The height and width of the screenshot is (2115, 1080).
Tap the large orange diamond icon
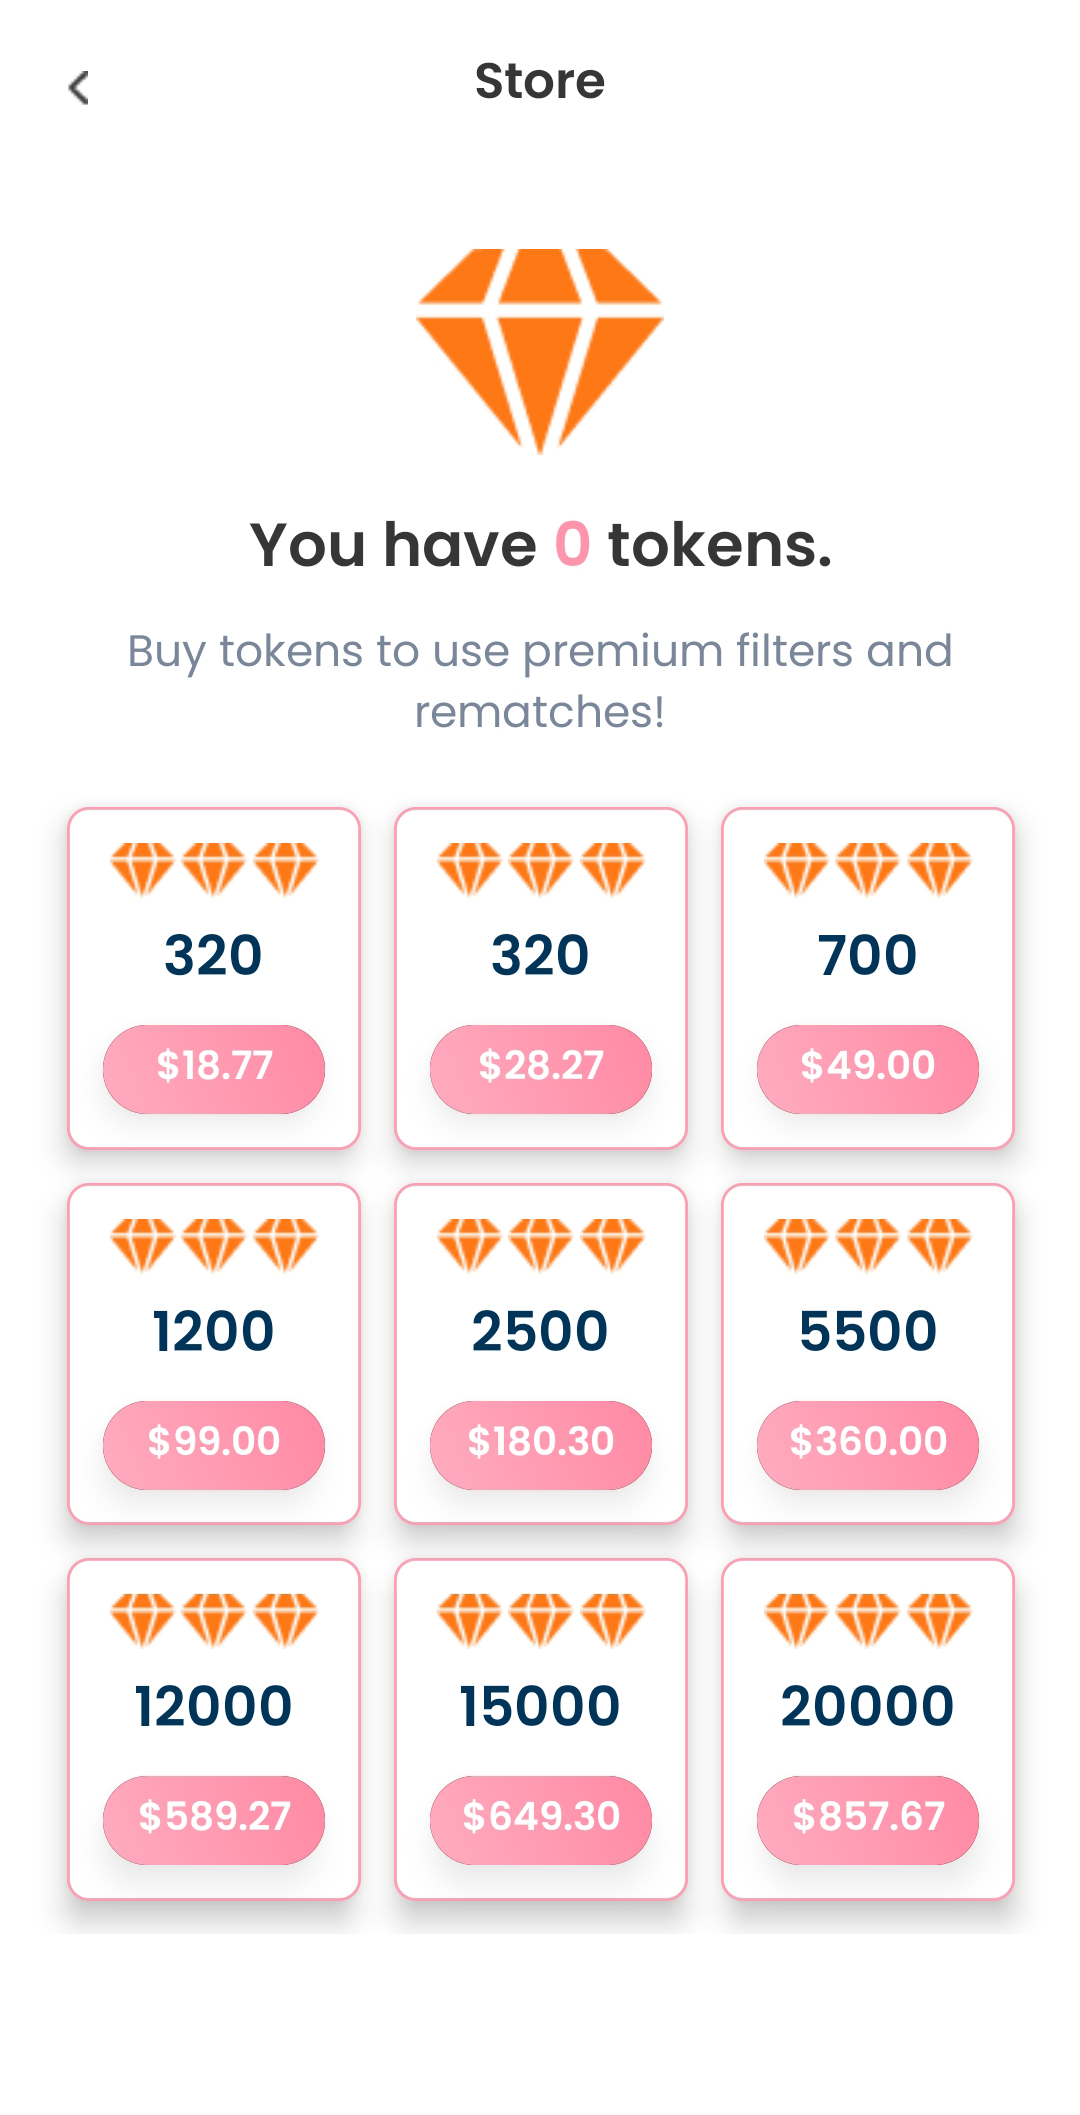click(540, 350)
